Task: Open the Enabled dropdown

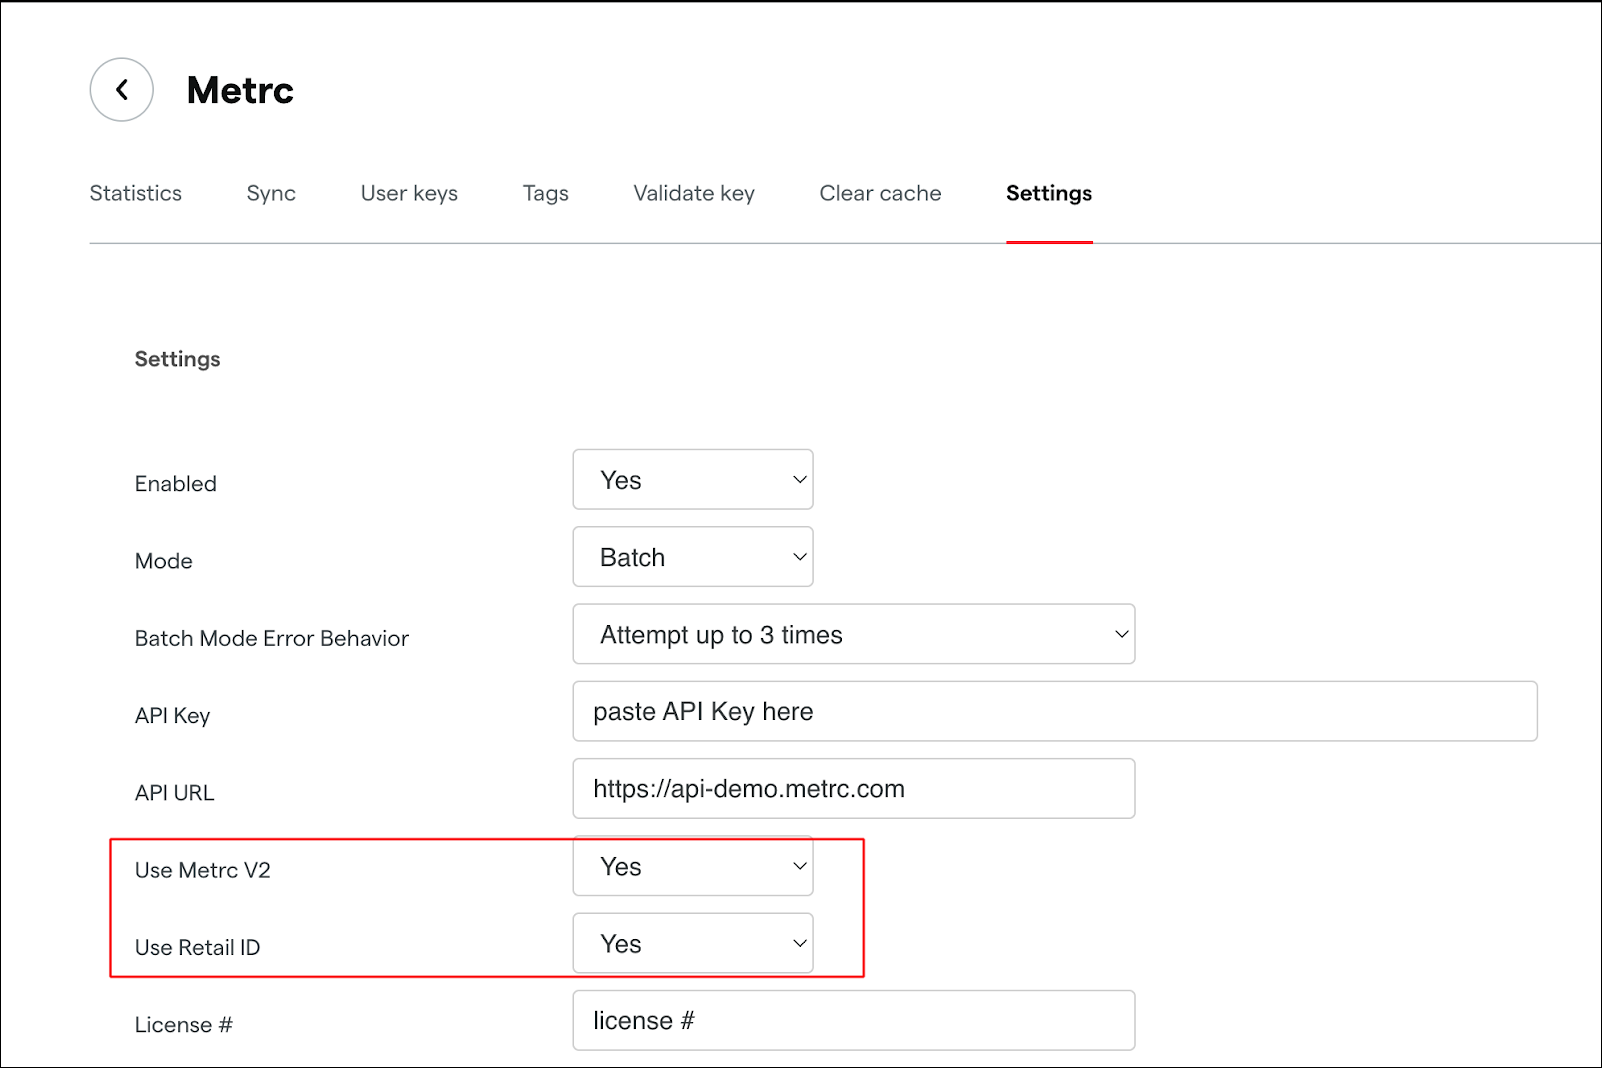Action: pos(693,479)
